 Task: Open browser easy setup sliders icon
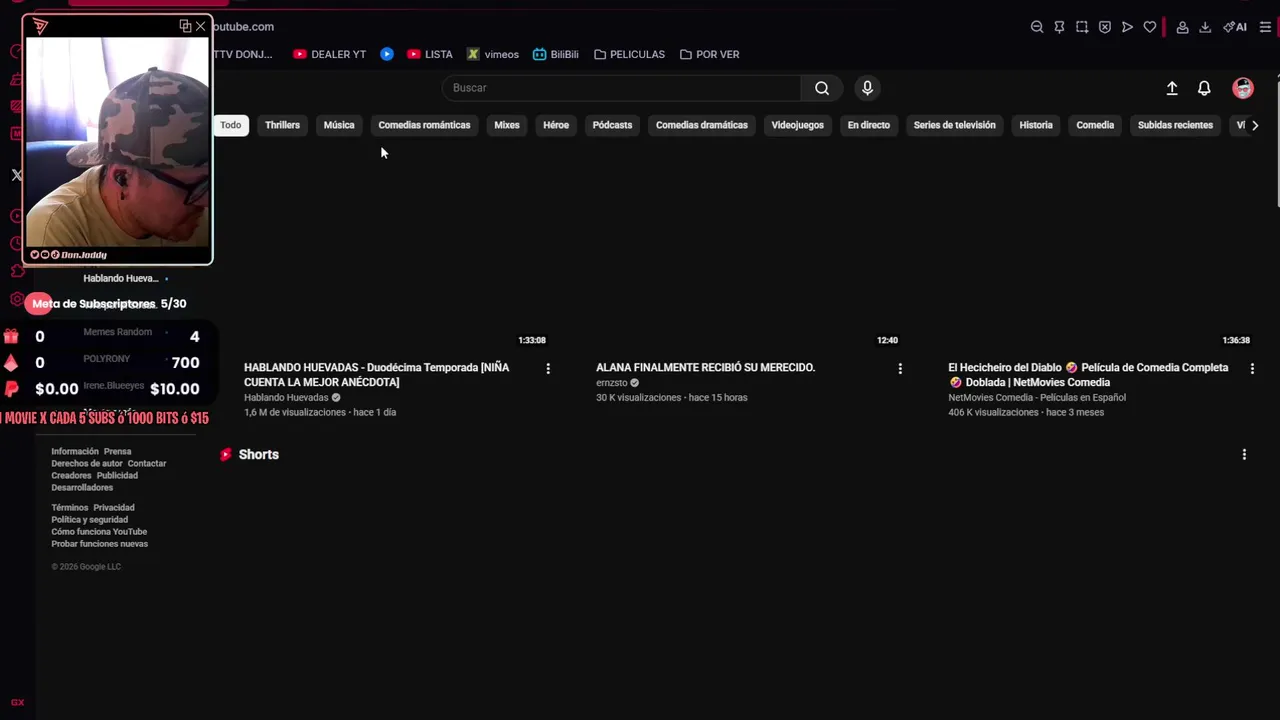1265,27
